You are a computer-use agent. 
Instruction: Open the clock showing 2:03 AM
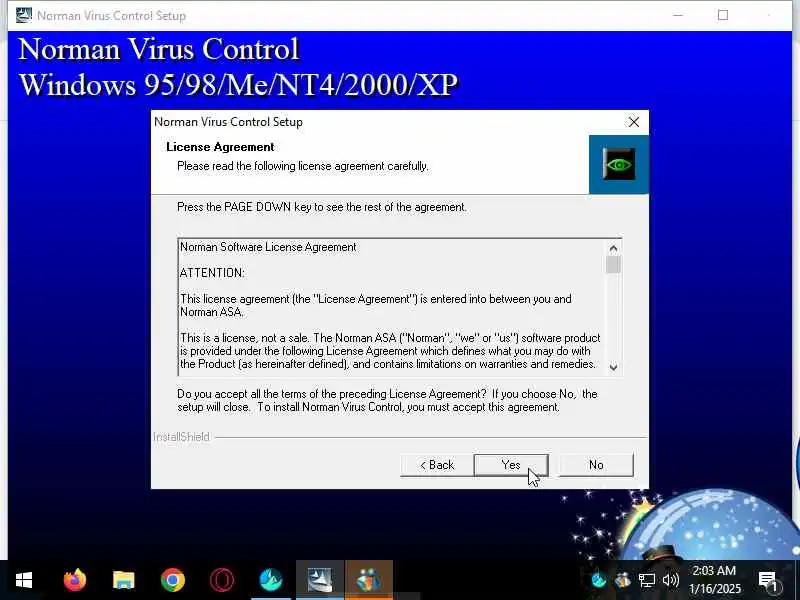[x=714, y=580]
